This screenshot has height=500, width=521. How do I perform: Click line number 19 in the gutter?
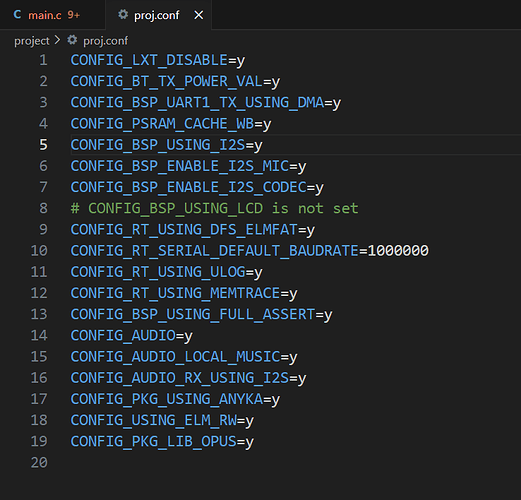pyautogui.click(x=39, y=441)
